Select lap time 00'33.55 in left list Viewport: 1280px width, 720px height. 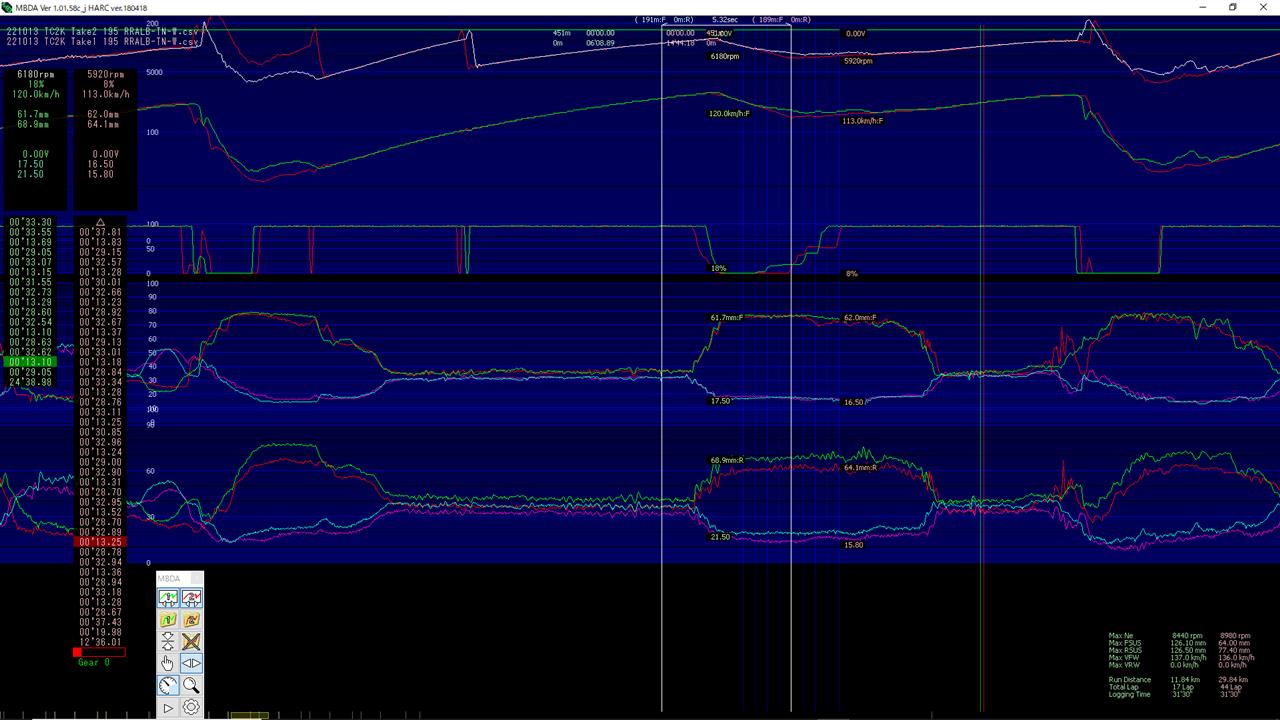click(30, 232)
